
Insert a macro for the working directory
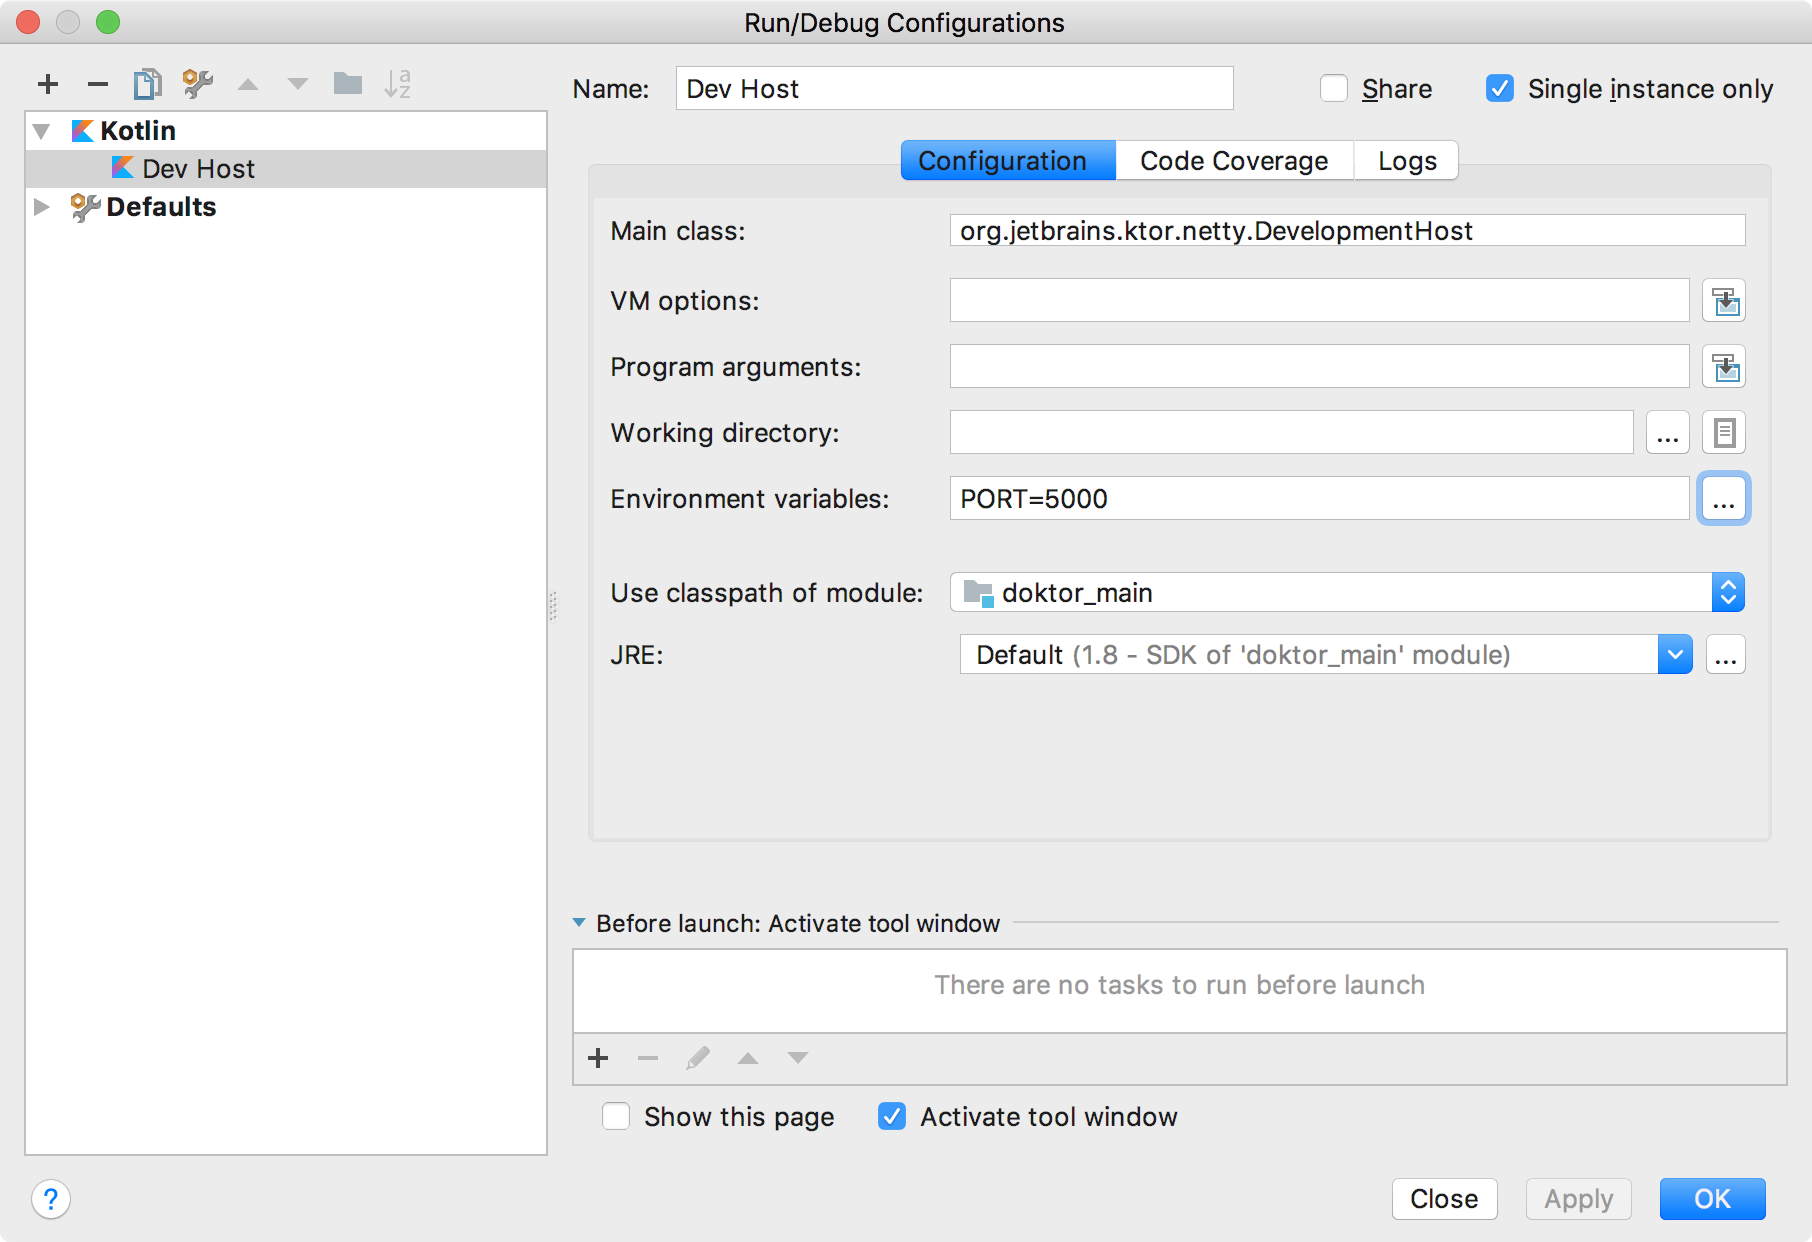1725,433
